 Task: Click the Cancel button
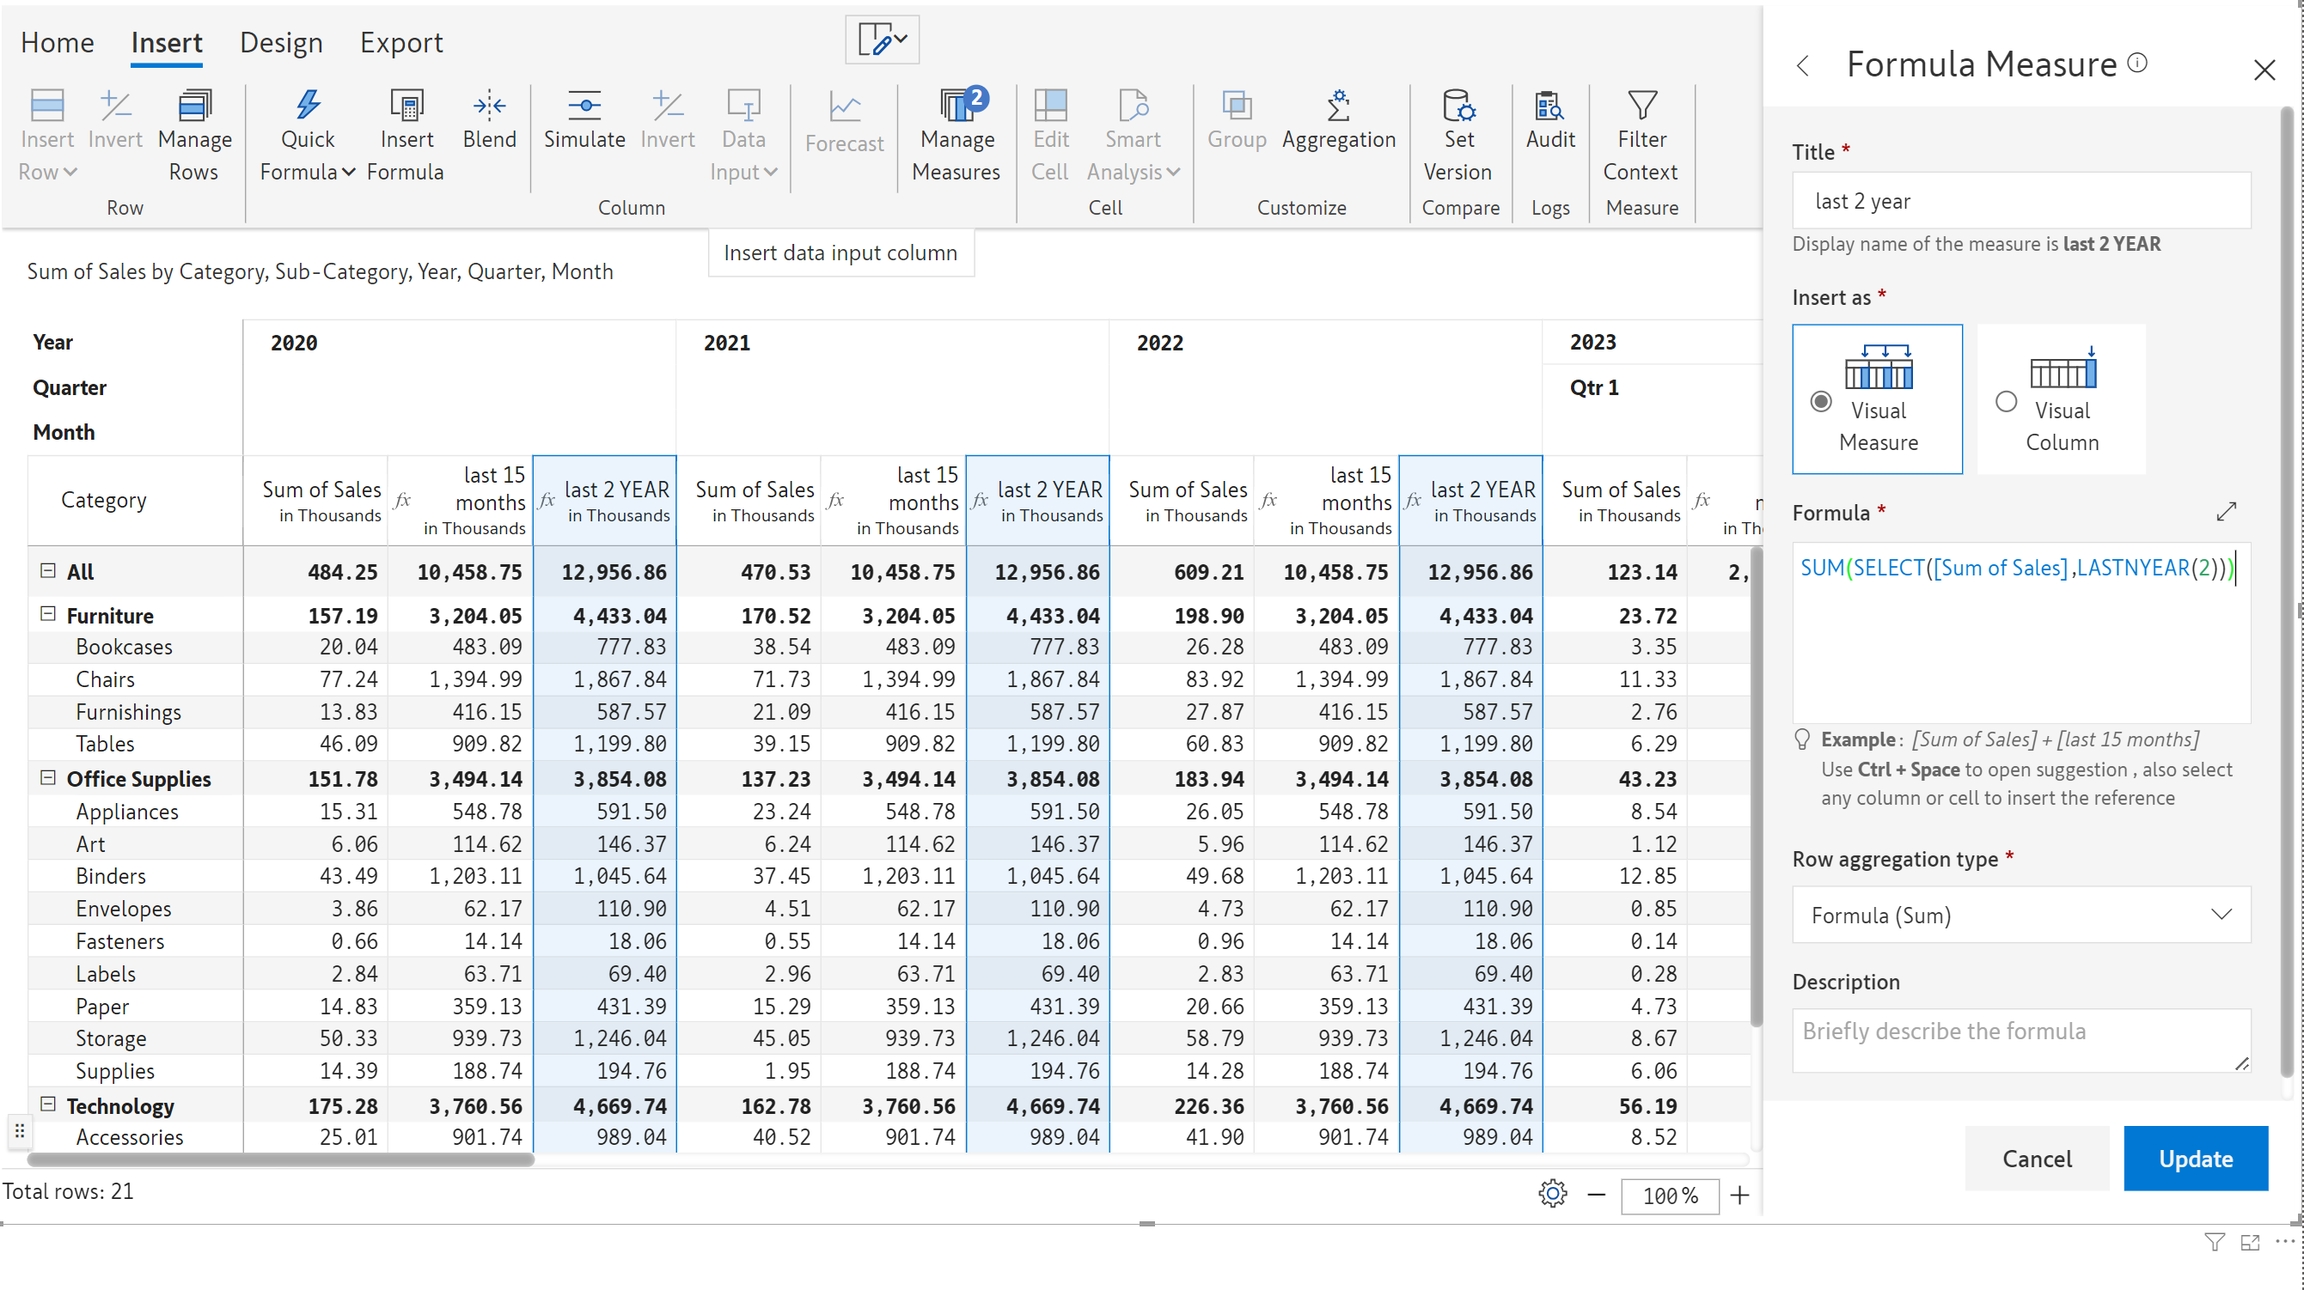coord(2036,1158)
